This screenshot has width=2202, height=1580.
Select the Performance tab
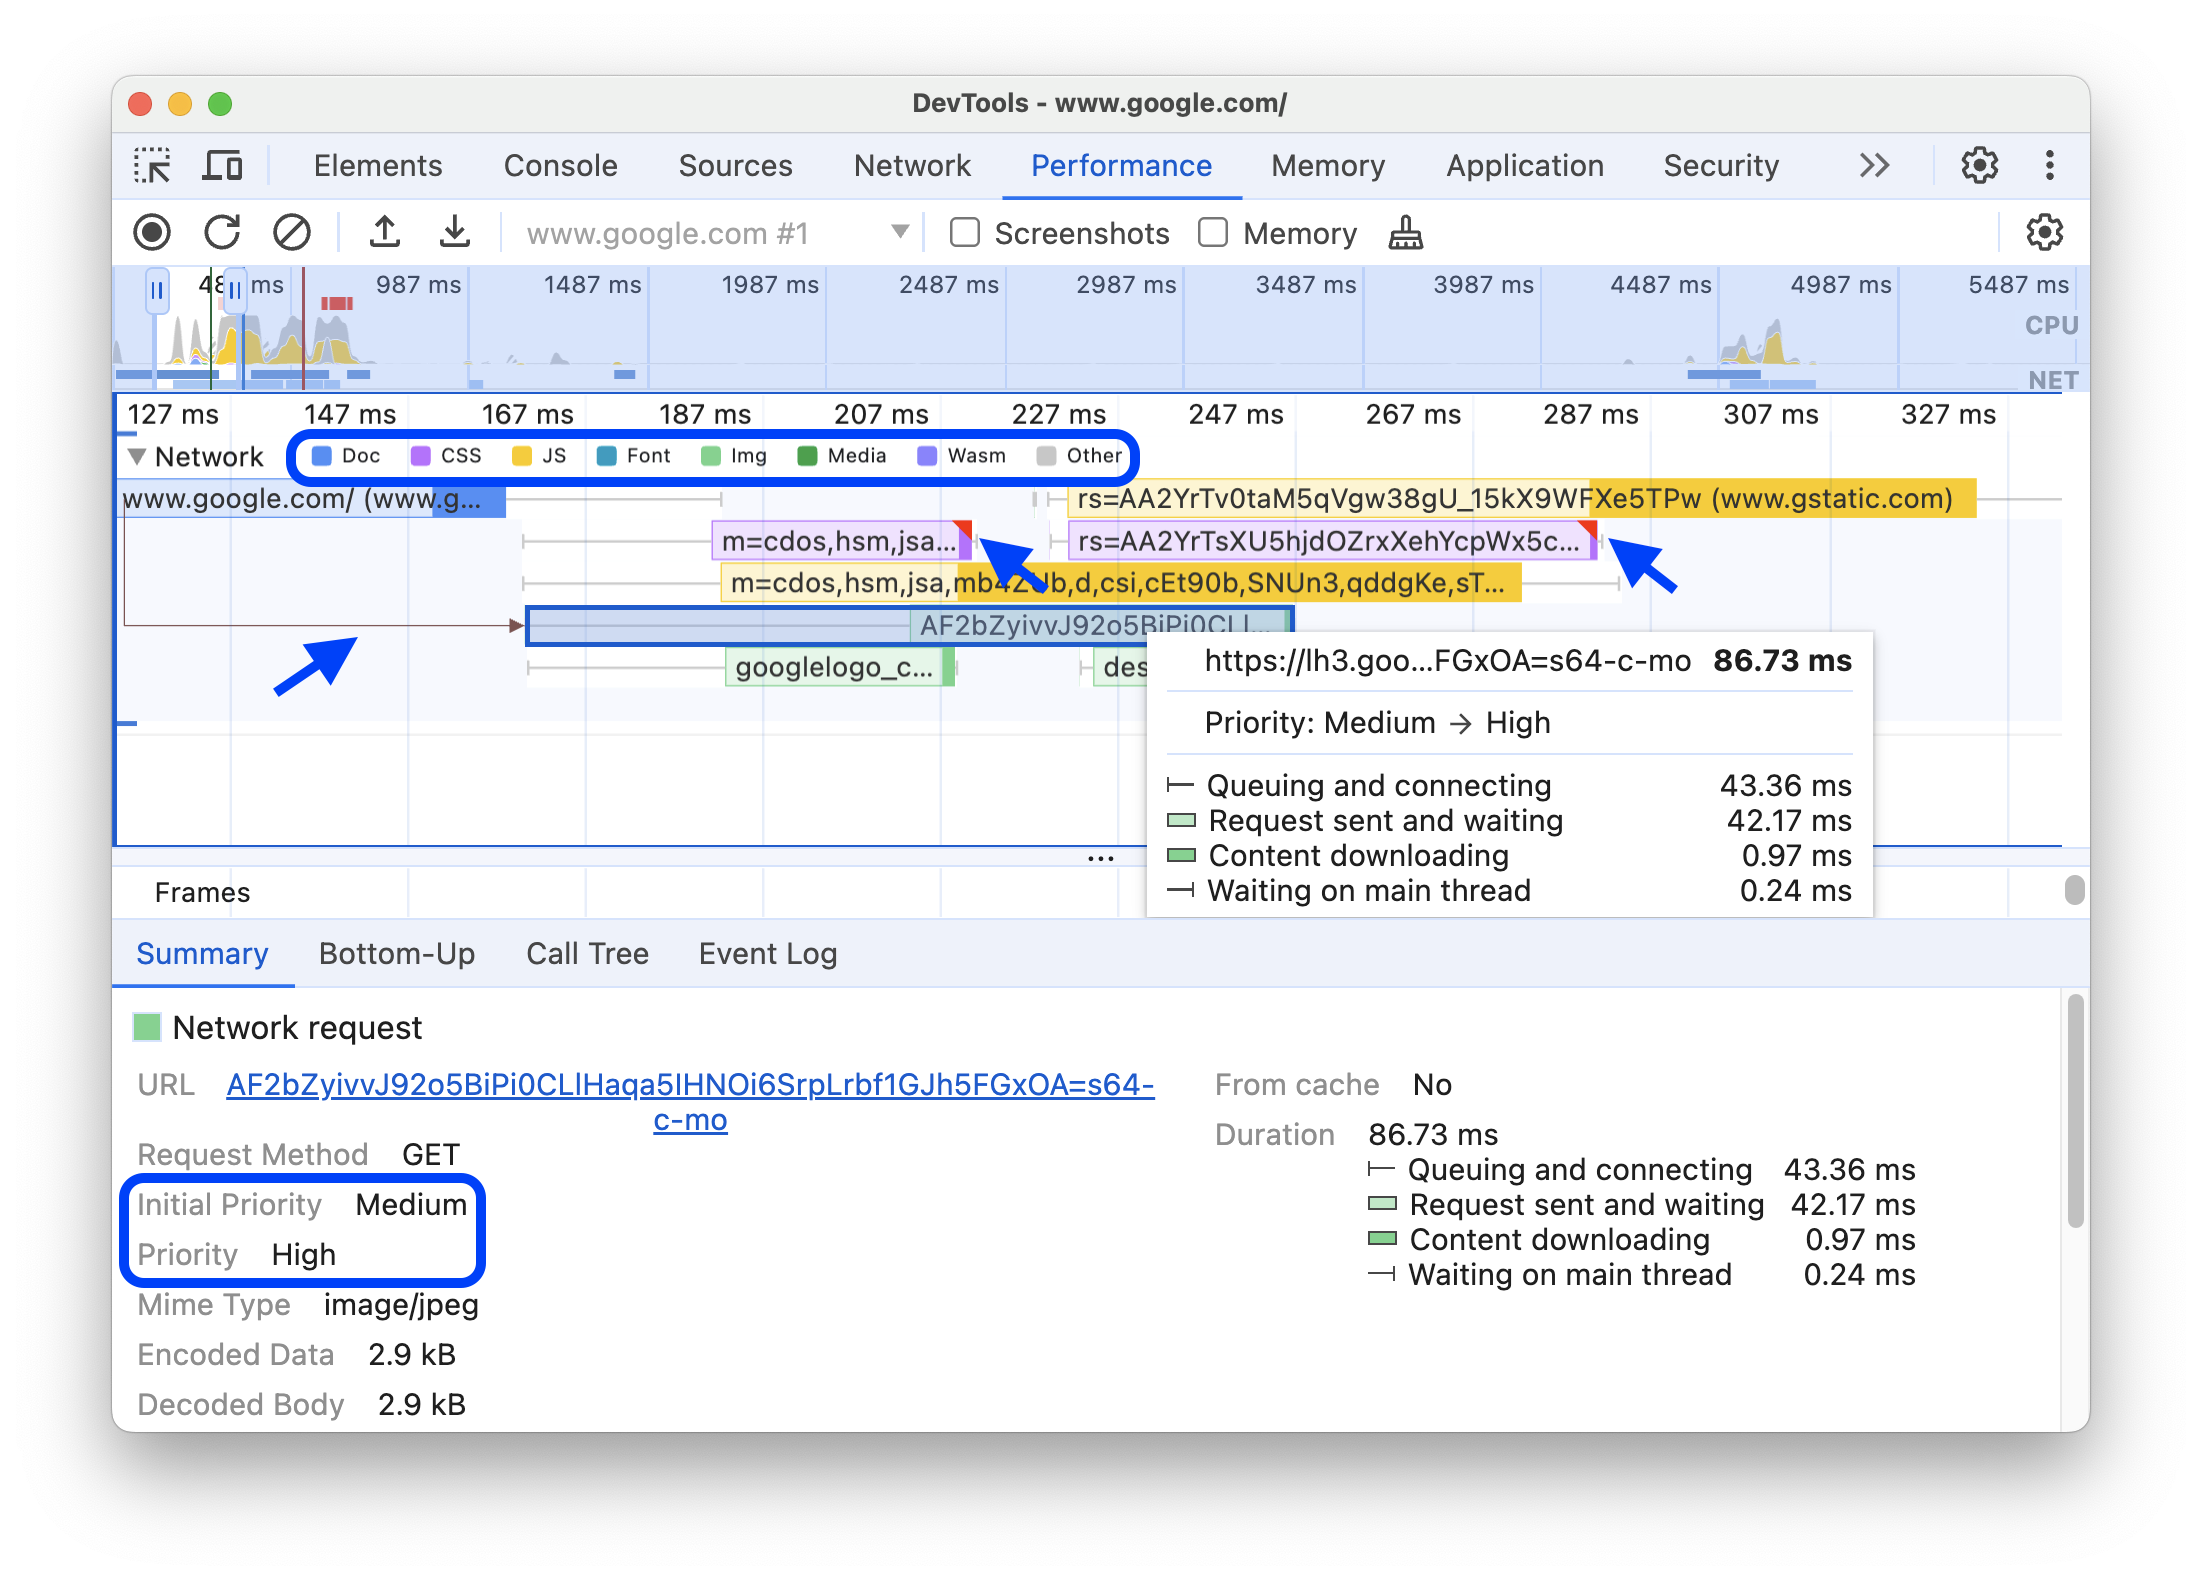[x=1122, y=164]
